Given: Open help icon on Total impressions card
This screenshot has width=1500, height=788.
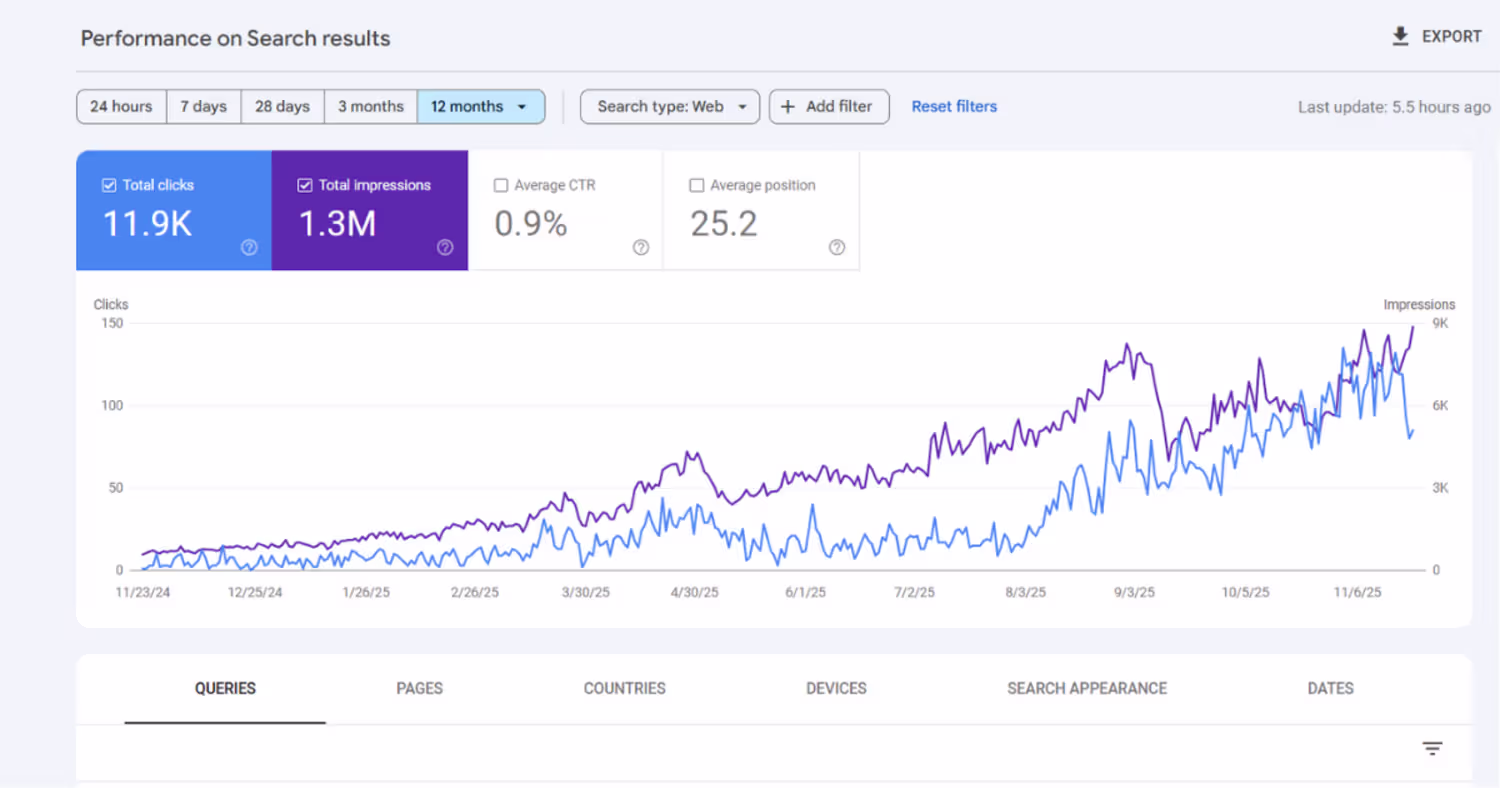Looking at the screenshot, I should (x=445, y=248).
